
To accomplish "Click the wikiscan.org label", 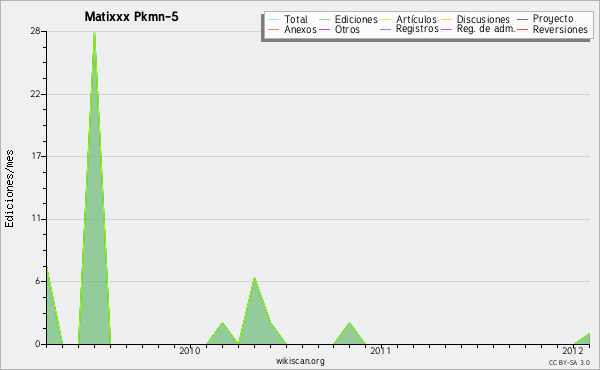I will [300, 361].
